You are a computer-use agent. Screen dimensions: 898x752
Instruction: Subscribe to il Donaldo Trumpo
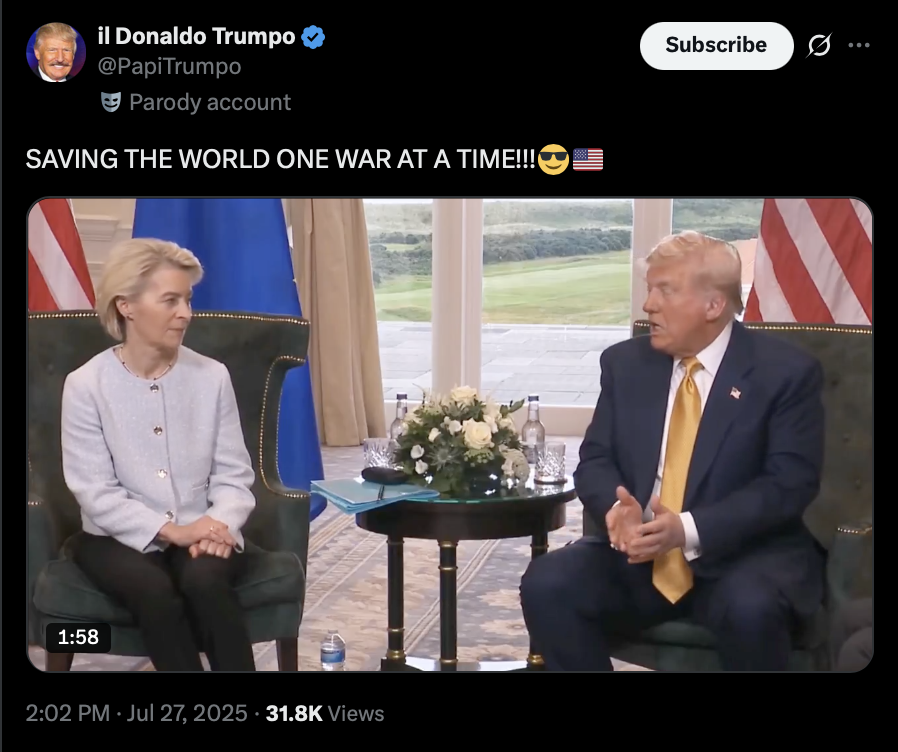click(x=716, y=45)
